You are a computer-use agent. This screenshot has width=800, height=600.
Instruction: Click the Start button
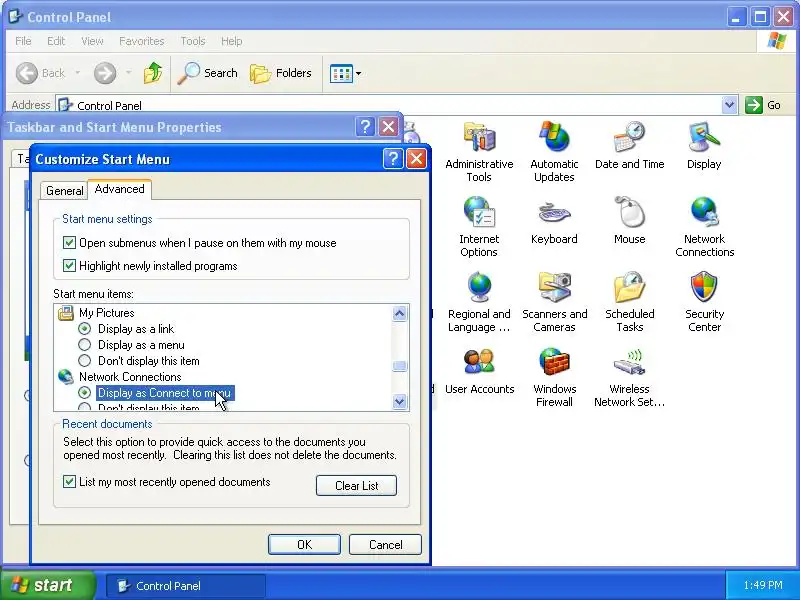[47, 585]
